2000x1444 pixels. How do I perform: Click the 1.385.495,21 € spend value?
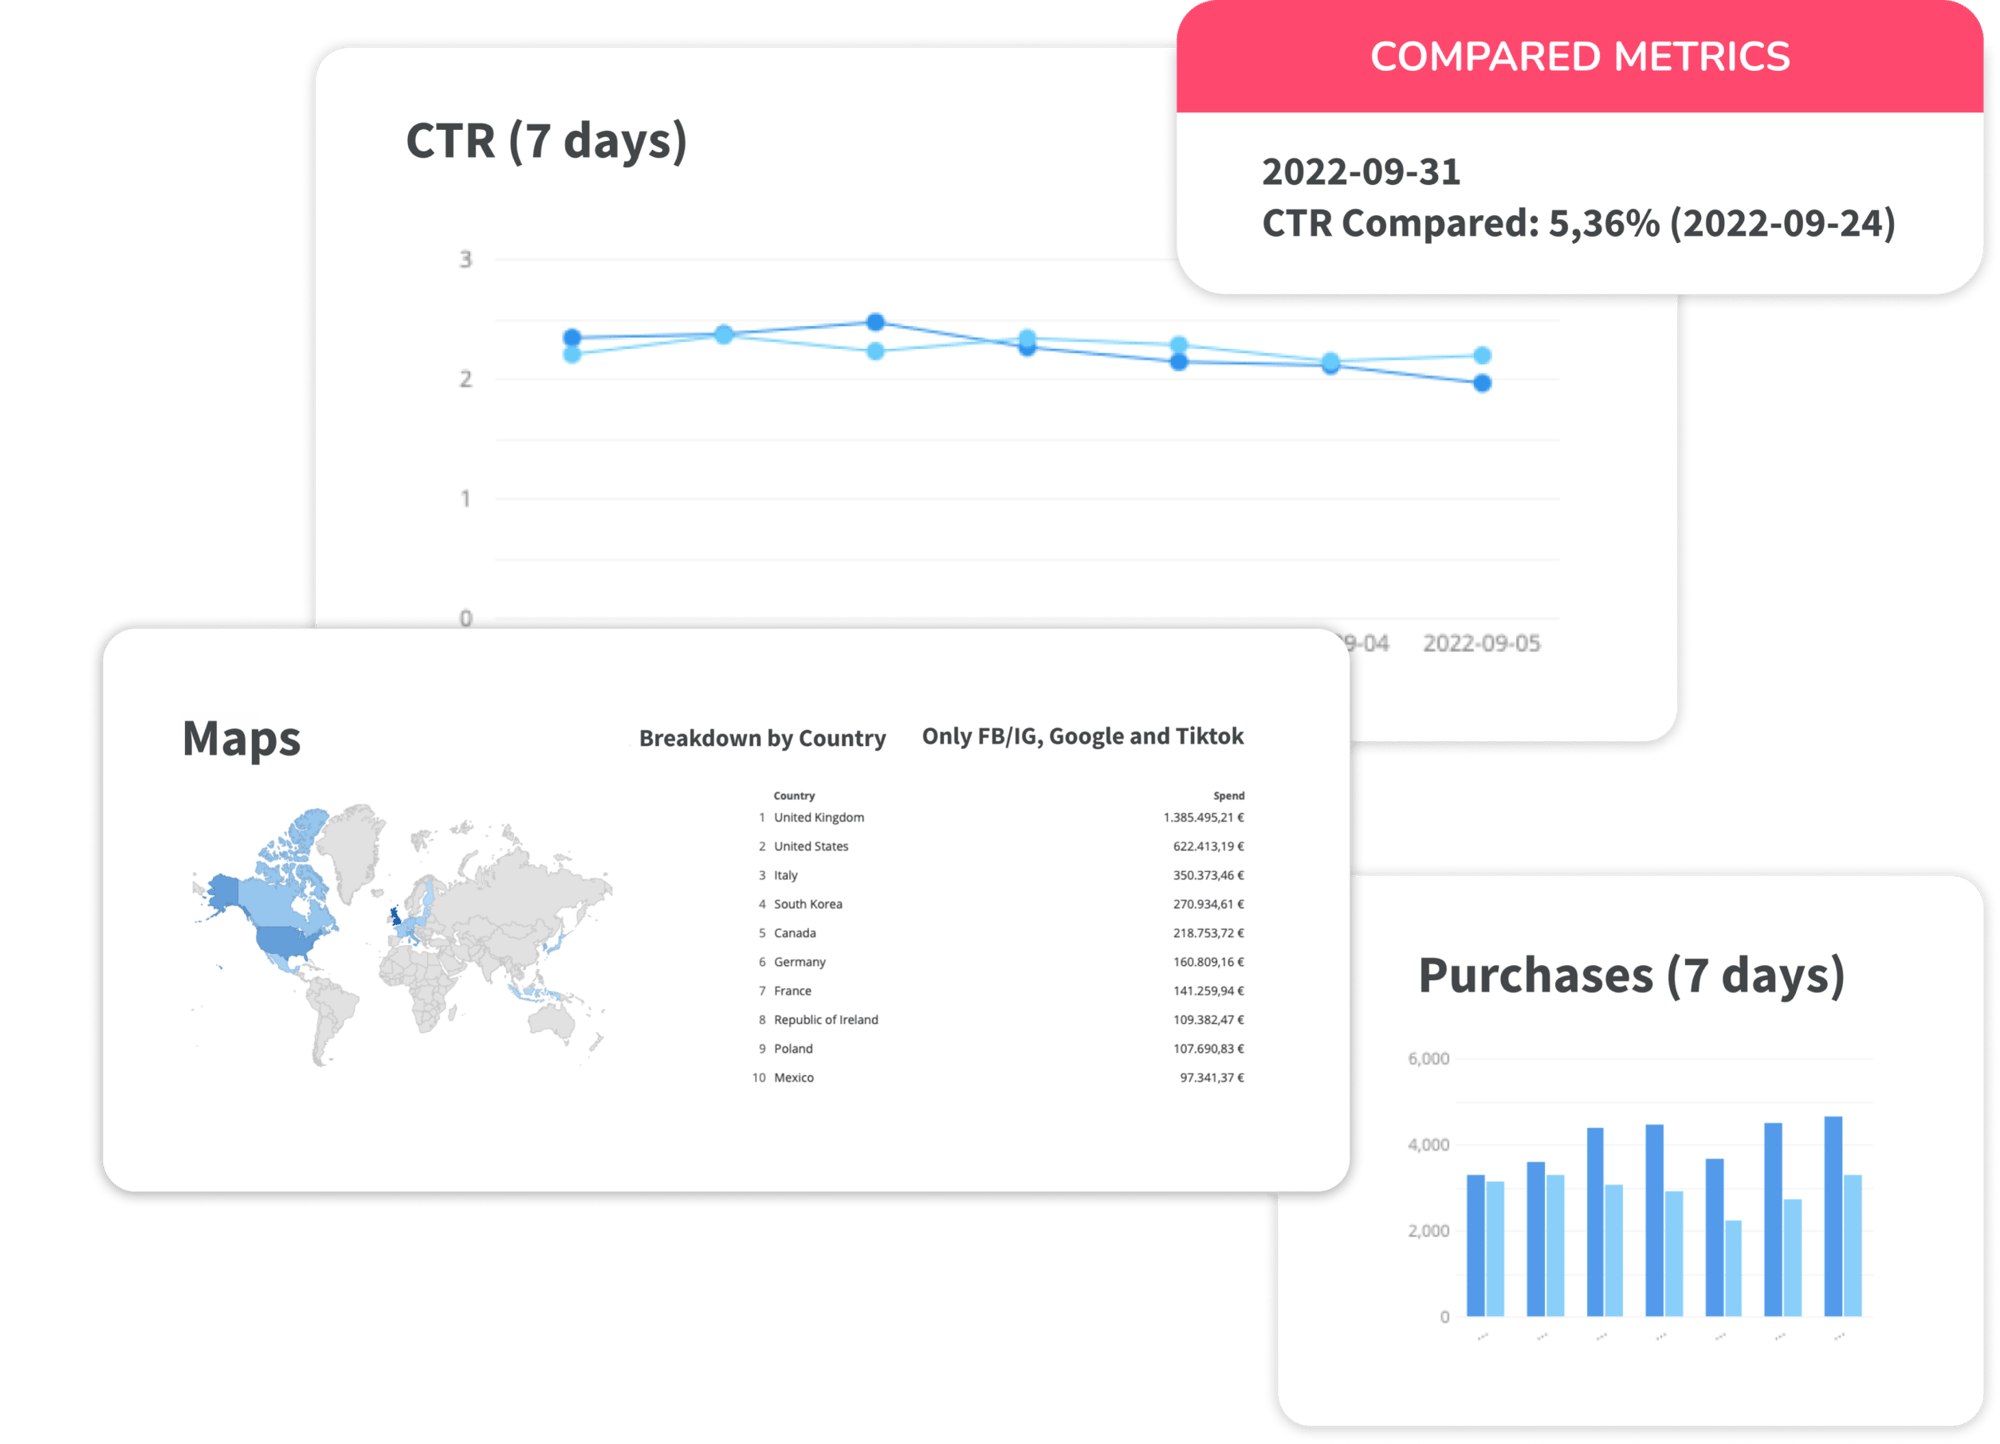coord(1203,817)
